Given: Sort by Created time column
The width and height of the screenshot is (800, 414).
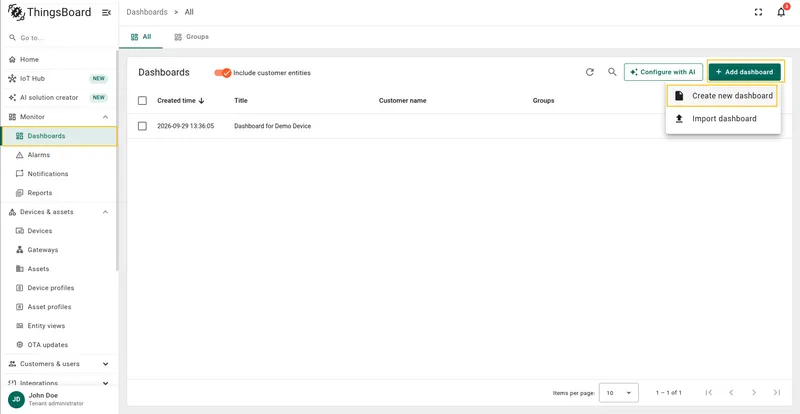Looking at the screenshot, I should click(181, 101).
